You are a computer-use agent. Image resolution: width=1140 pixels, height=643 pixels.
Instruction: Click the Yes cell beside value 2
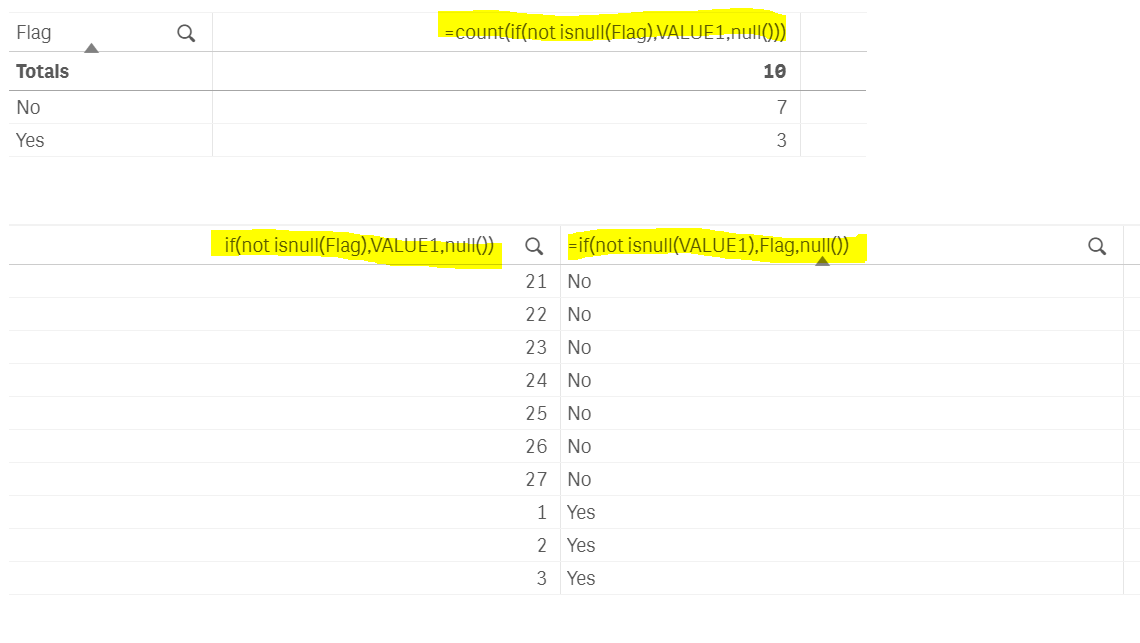[x=581, y=545]
